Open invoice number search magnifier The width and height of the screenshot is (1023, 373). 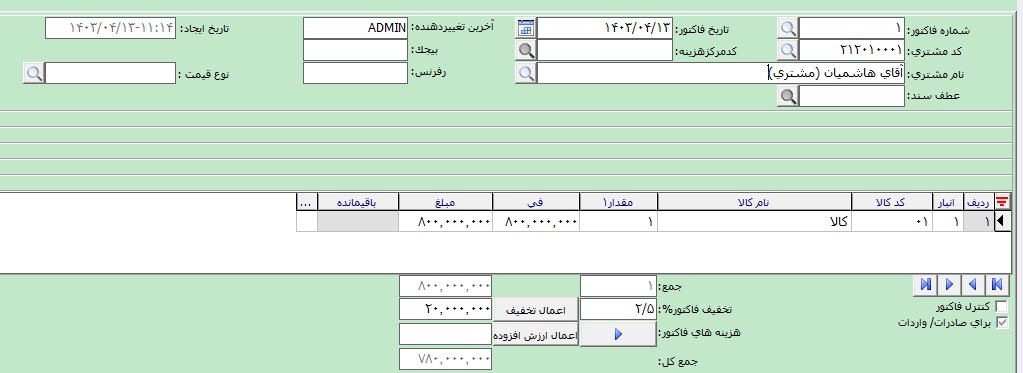coord(788,28)
